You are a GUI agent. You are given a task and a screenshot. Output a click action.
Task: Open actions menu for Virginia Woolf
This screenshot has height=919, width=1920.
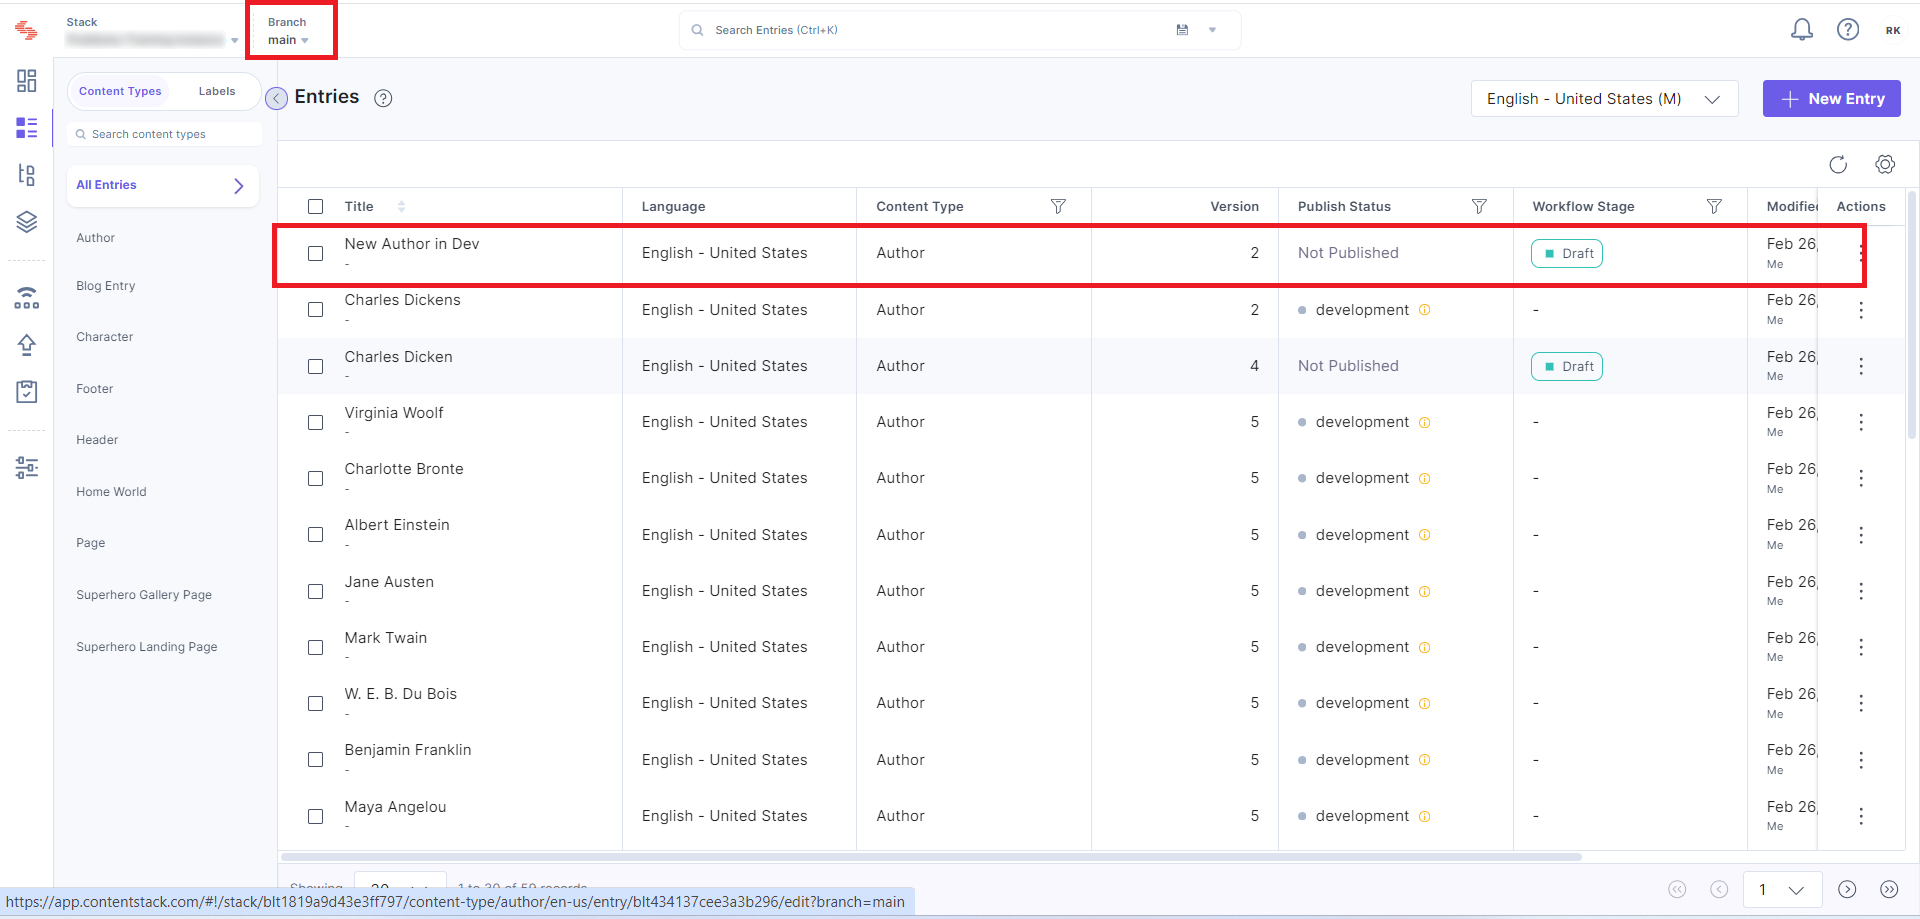click(1861, 422)
